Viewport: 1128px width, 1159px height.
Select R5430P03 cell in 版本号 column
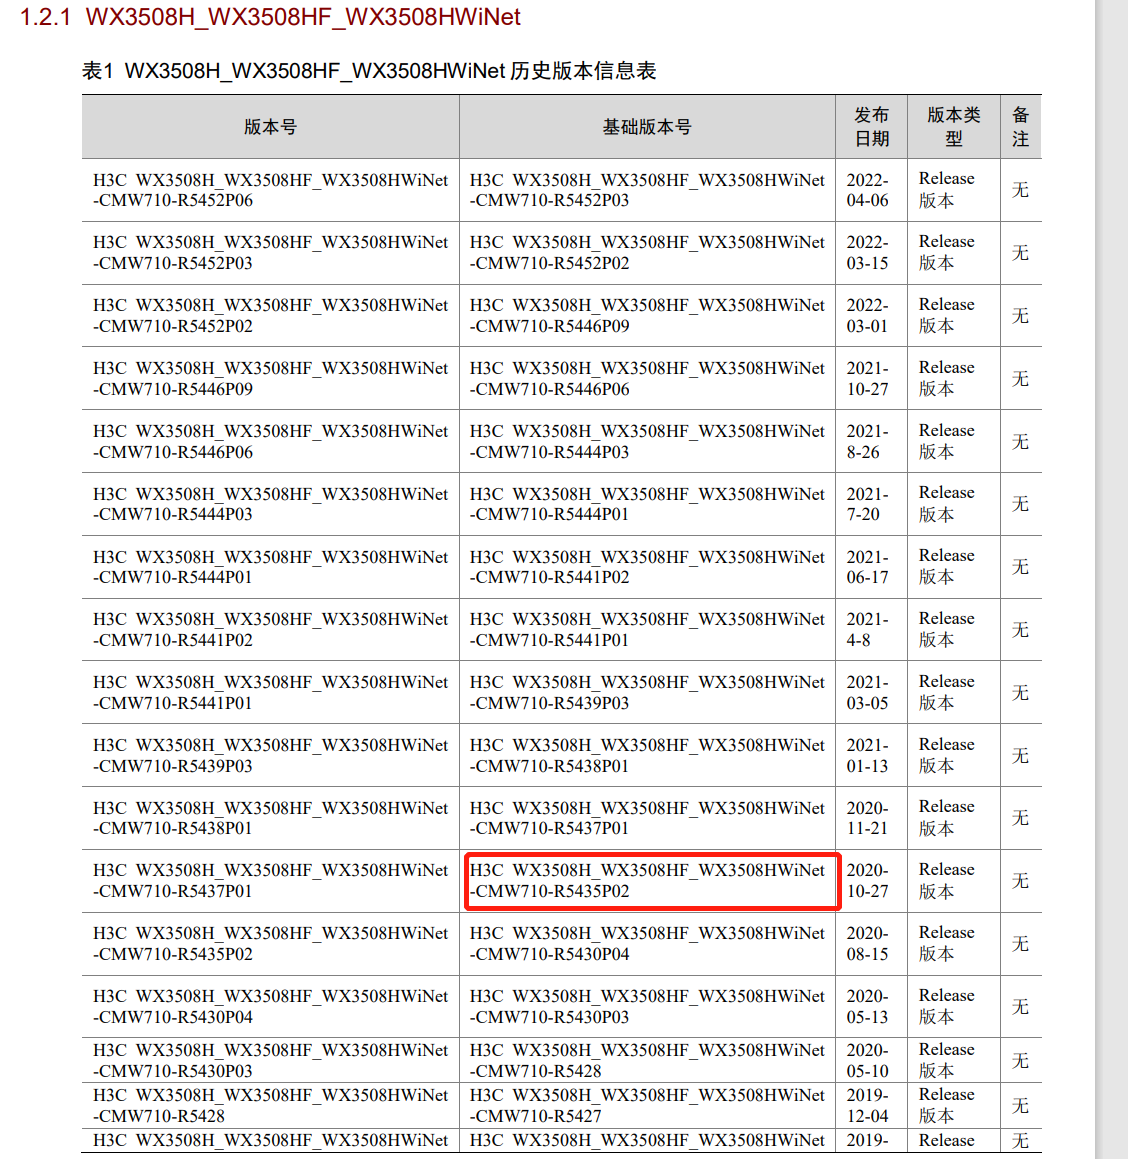click(x=271, y=1061)
